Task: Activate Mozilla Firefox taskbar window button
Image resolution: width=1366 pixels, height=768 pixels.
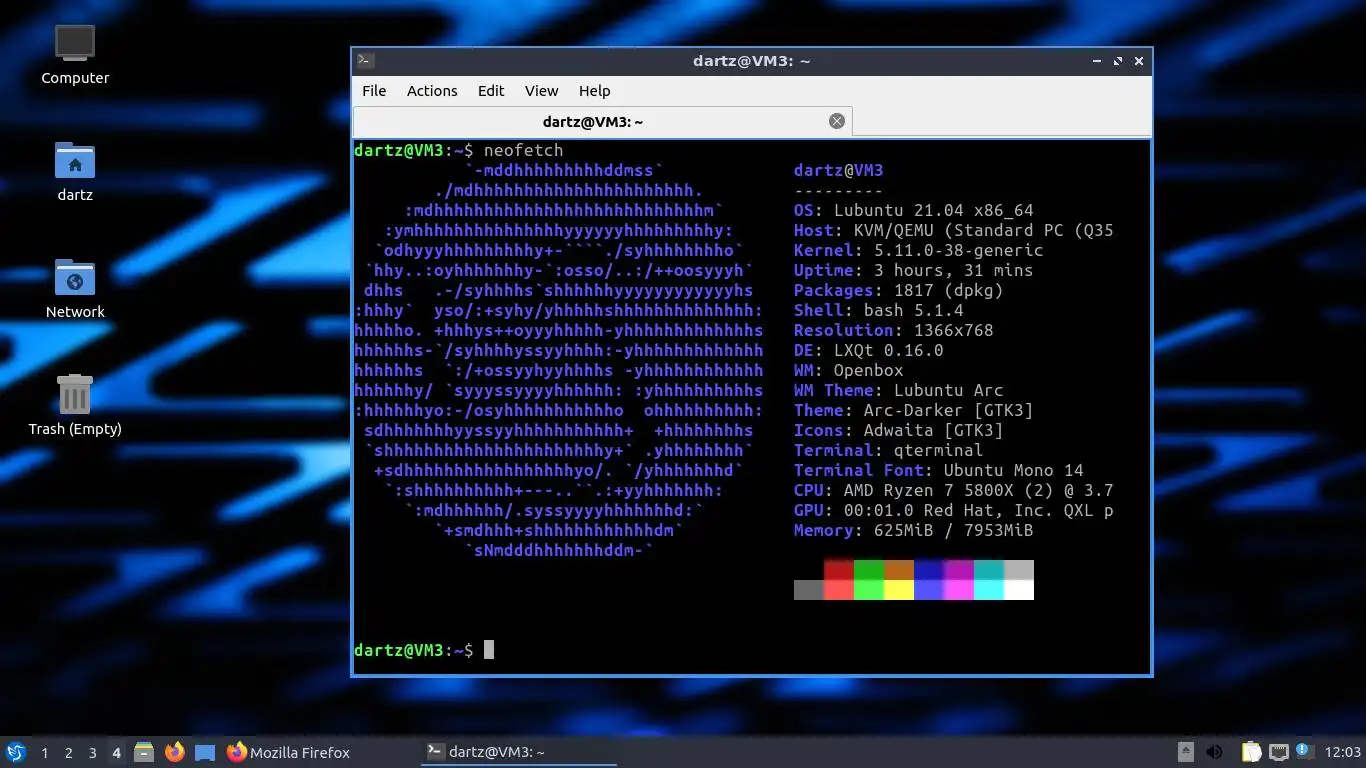Action: pos(320,752)
